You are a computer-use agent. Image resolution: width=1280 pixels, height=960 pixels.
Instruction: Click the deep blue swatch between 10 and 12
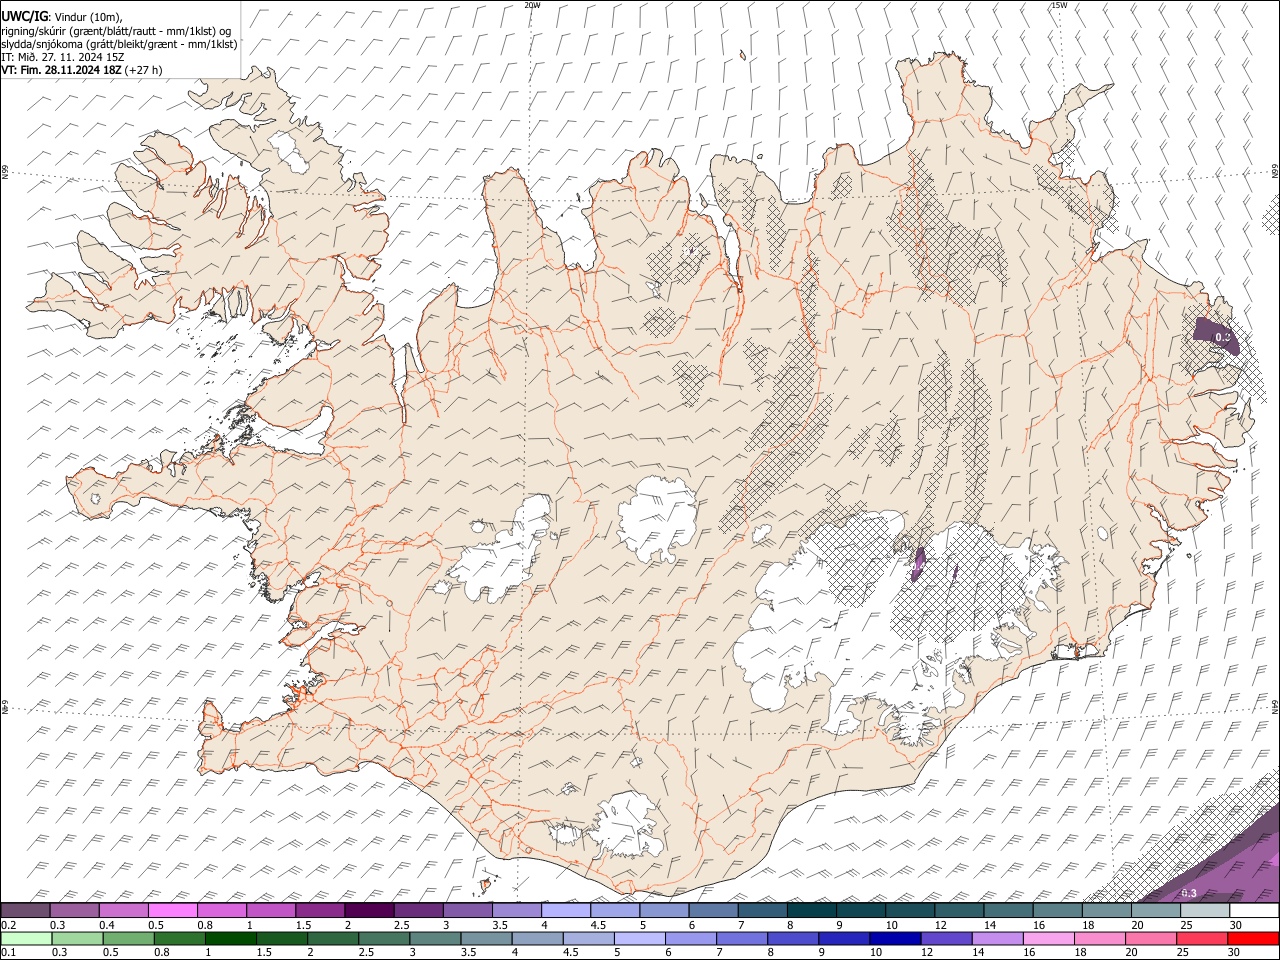click(896, 938)
